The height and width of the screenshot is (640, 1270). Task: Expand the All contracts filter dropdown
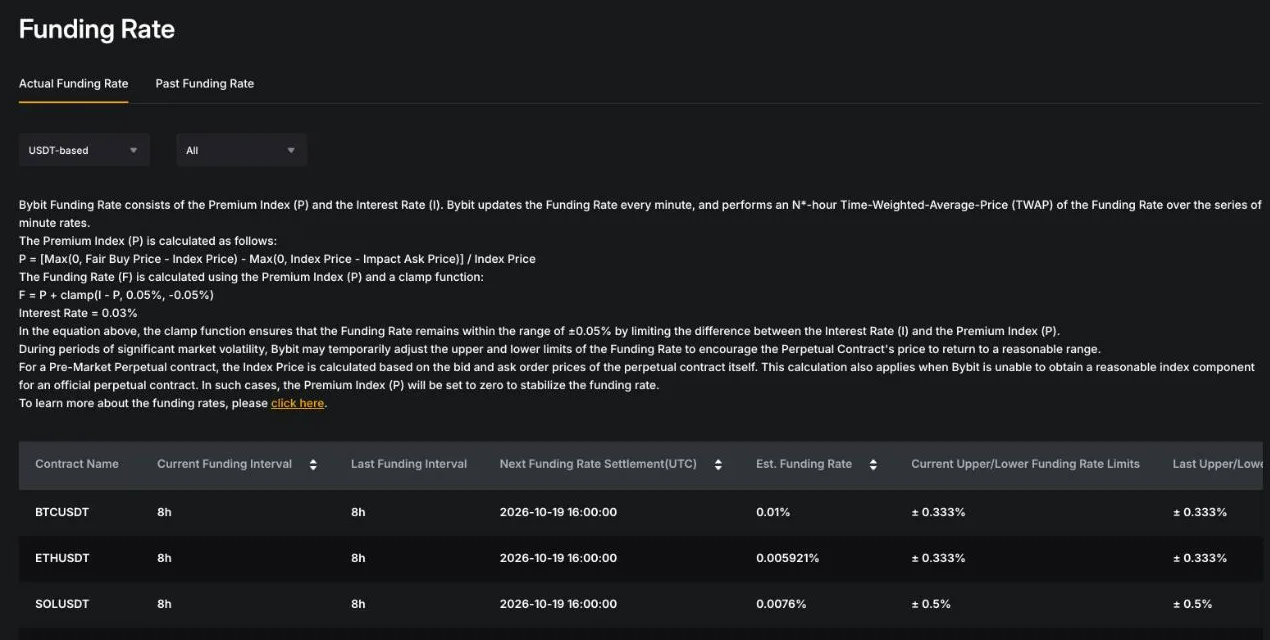(x=241, y=150)
